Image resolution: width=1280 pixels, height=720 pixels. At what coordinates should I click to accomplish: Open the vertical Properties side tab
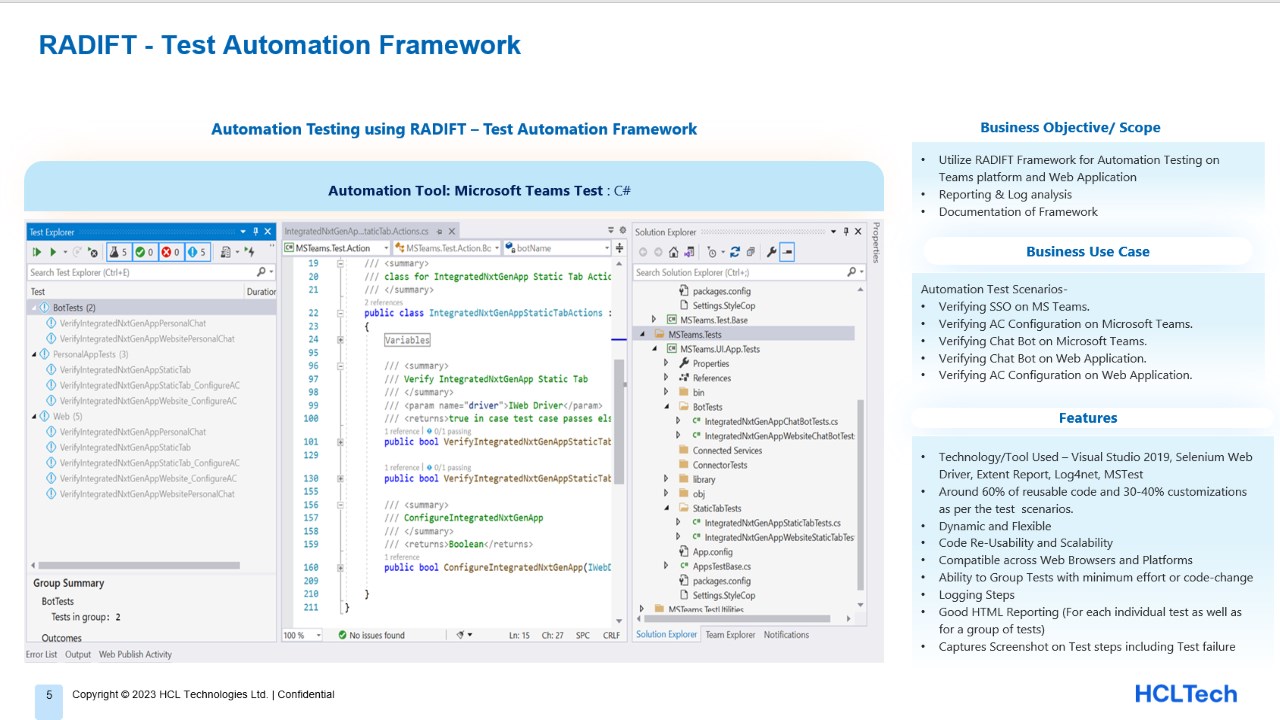[x=877, y=241]
